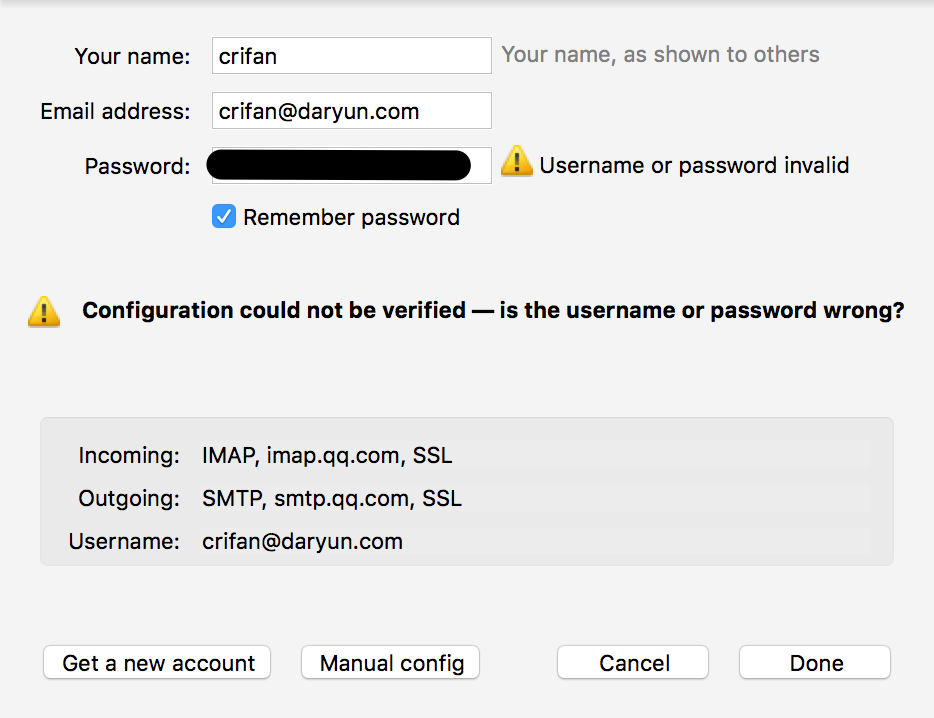The width and height of the screenshot is (934, 718).
Task: Click the warning icon beside the password field
Action: point(516,162)
